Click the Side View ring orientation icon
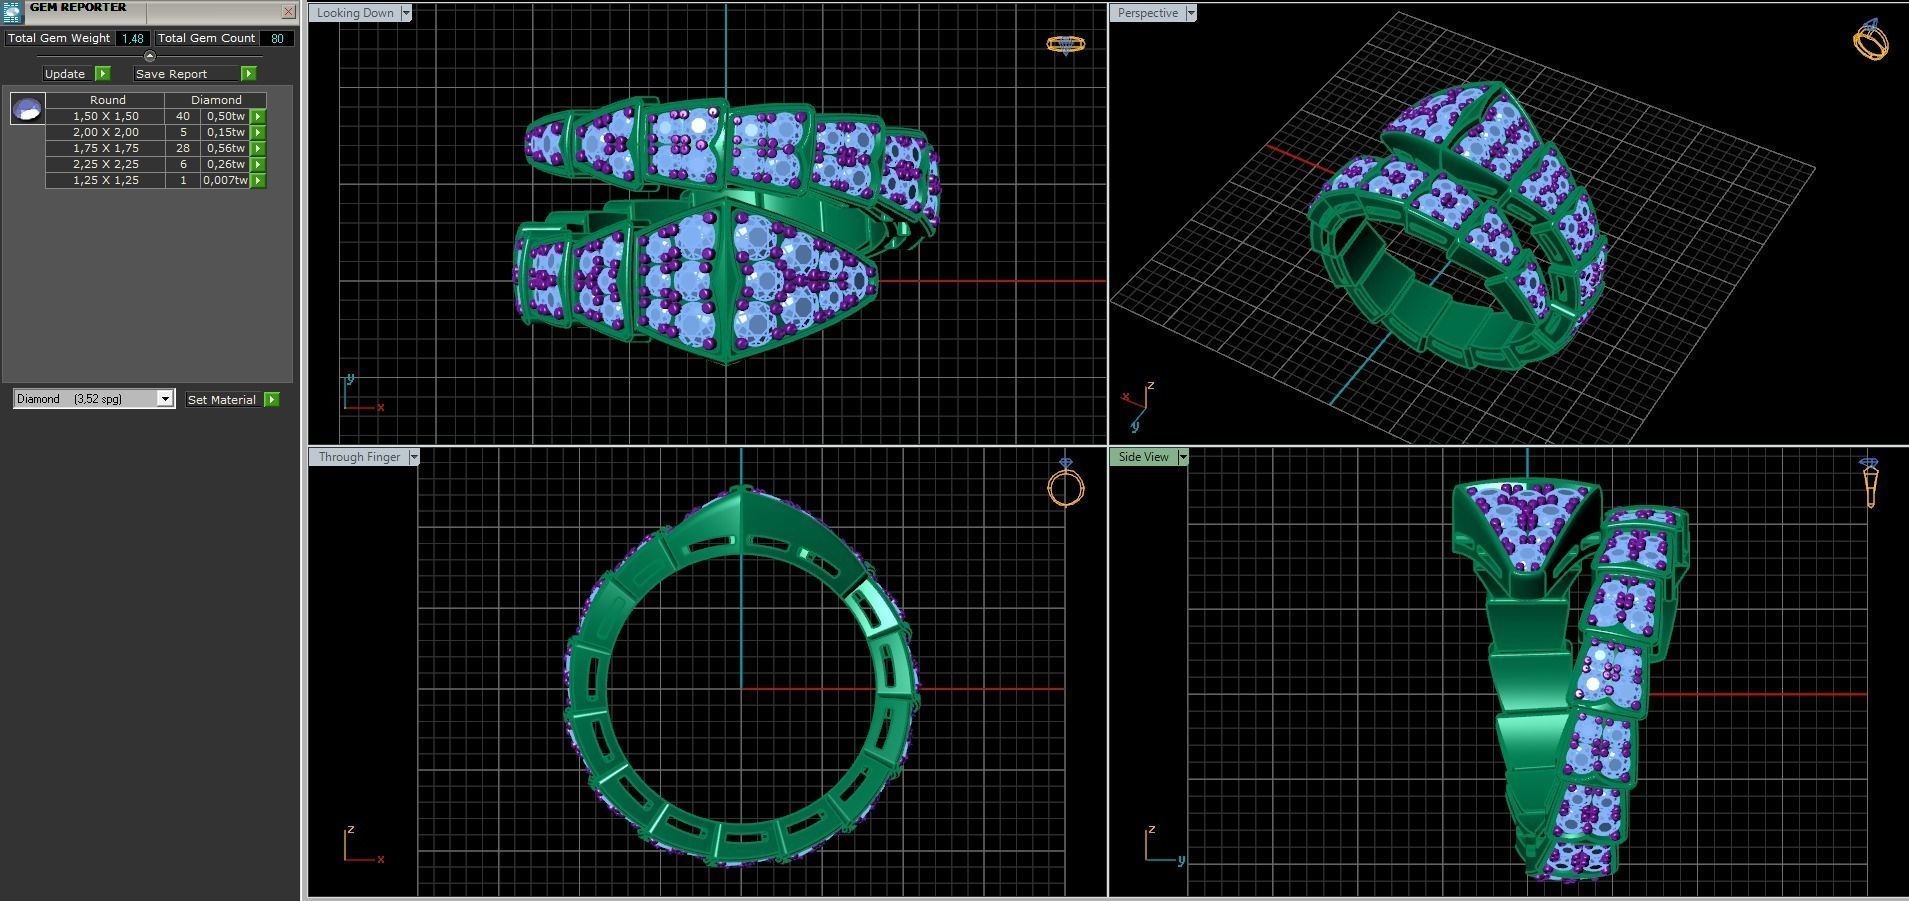The width and height of the screenshot is (1909, 901). 1869,483
